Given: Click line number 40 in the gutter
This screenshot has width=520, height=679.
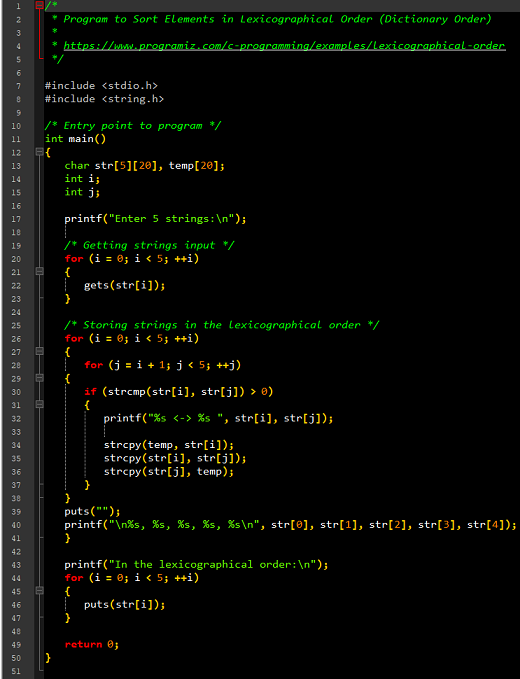Looking at the screenshot, I should click(x=16, y=525).
